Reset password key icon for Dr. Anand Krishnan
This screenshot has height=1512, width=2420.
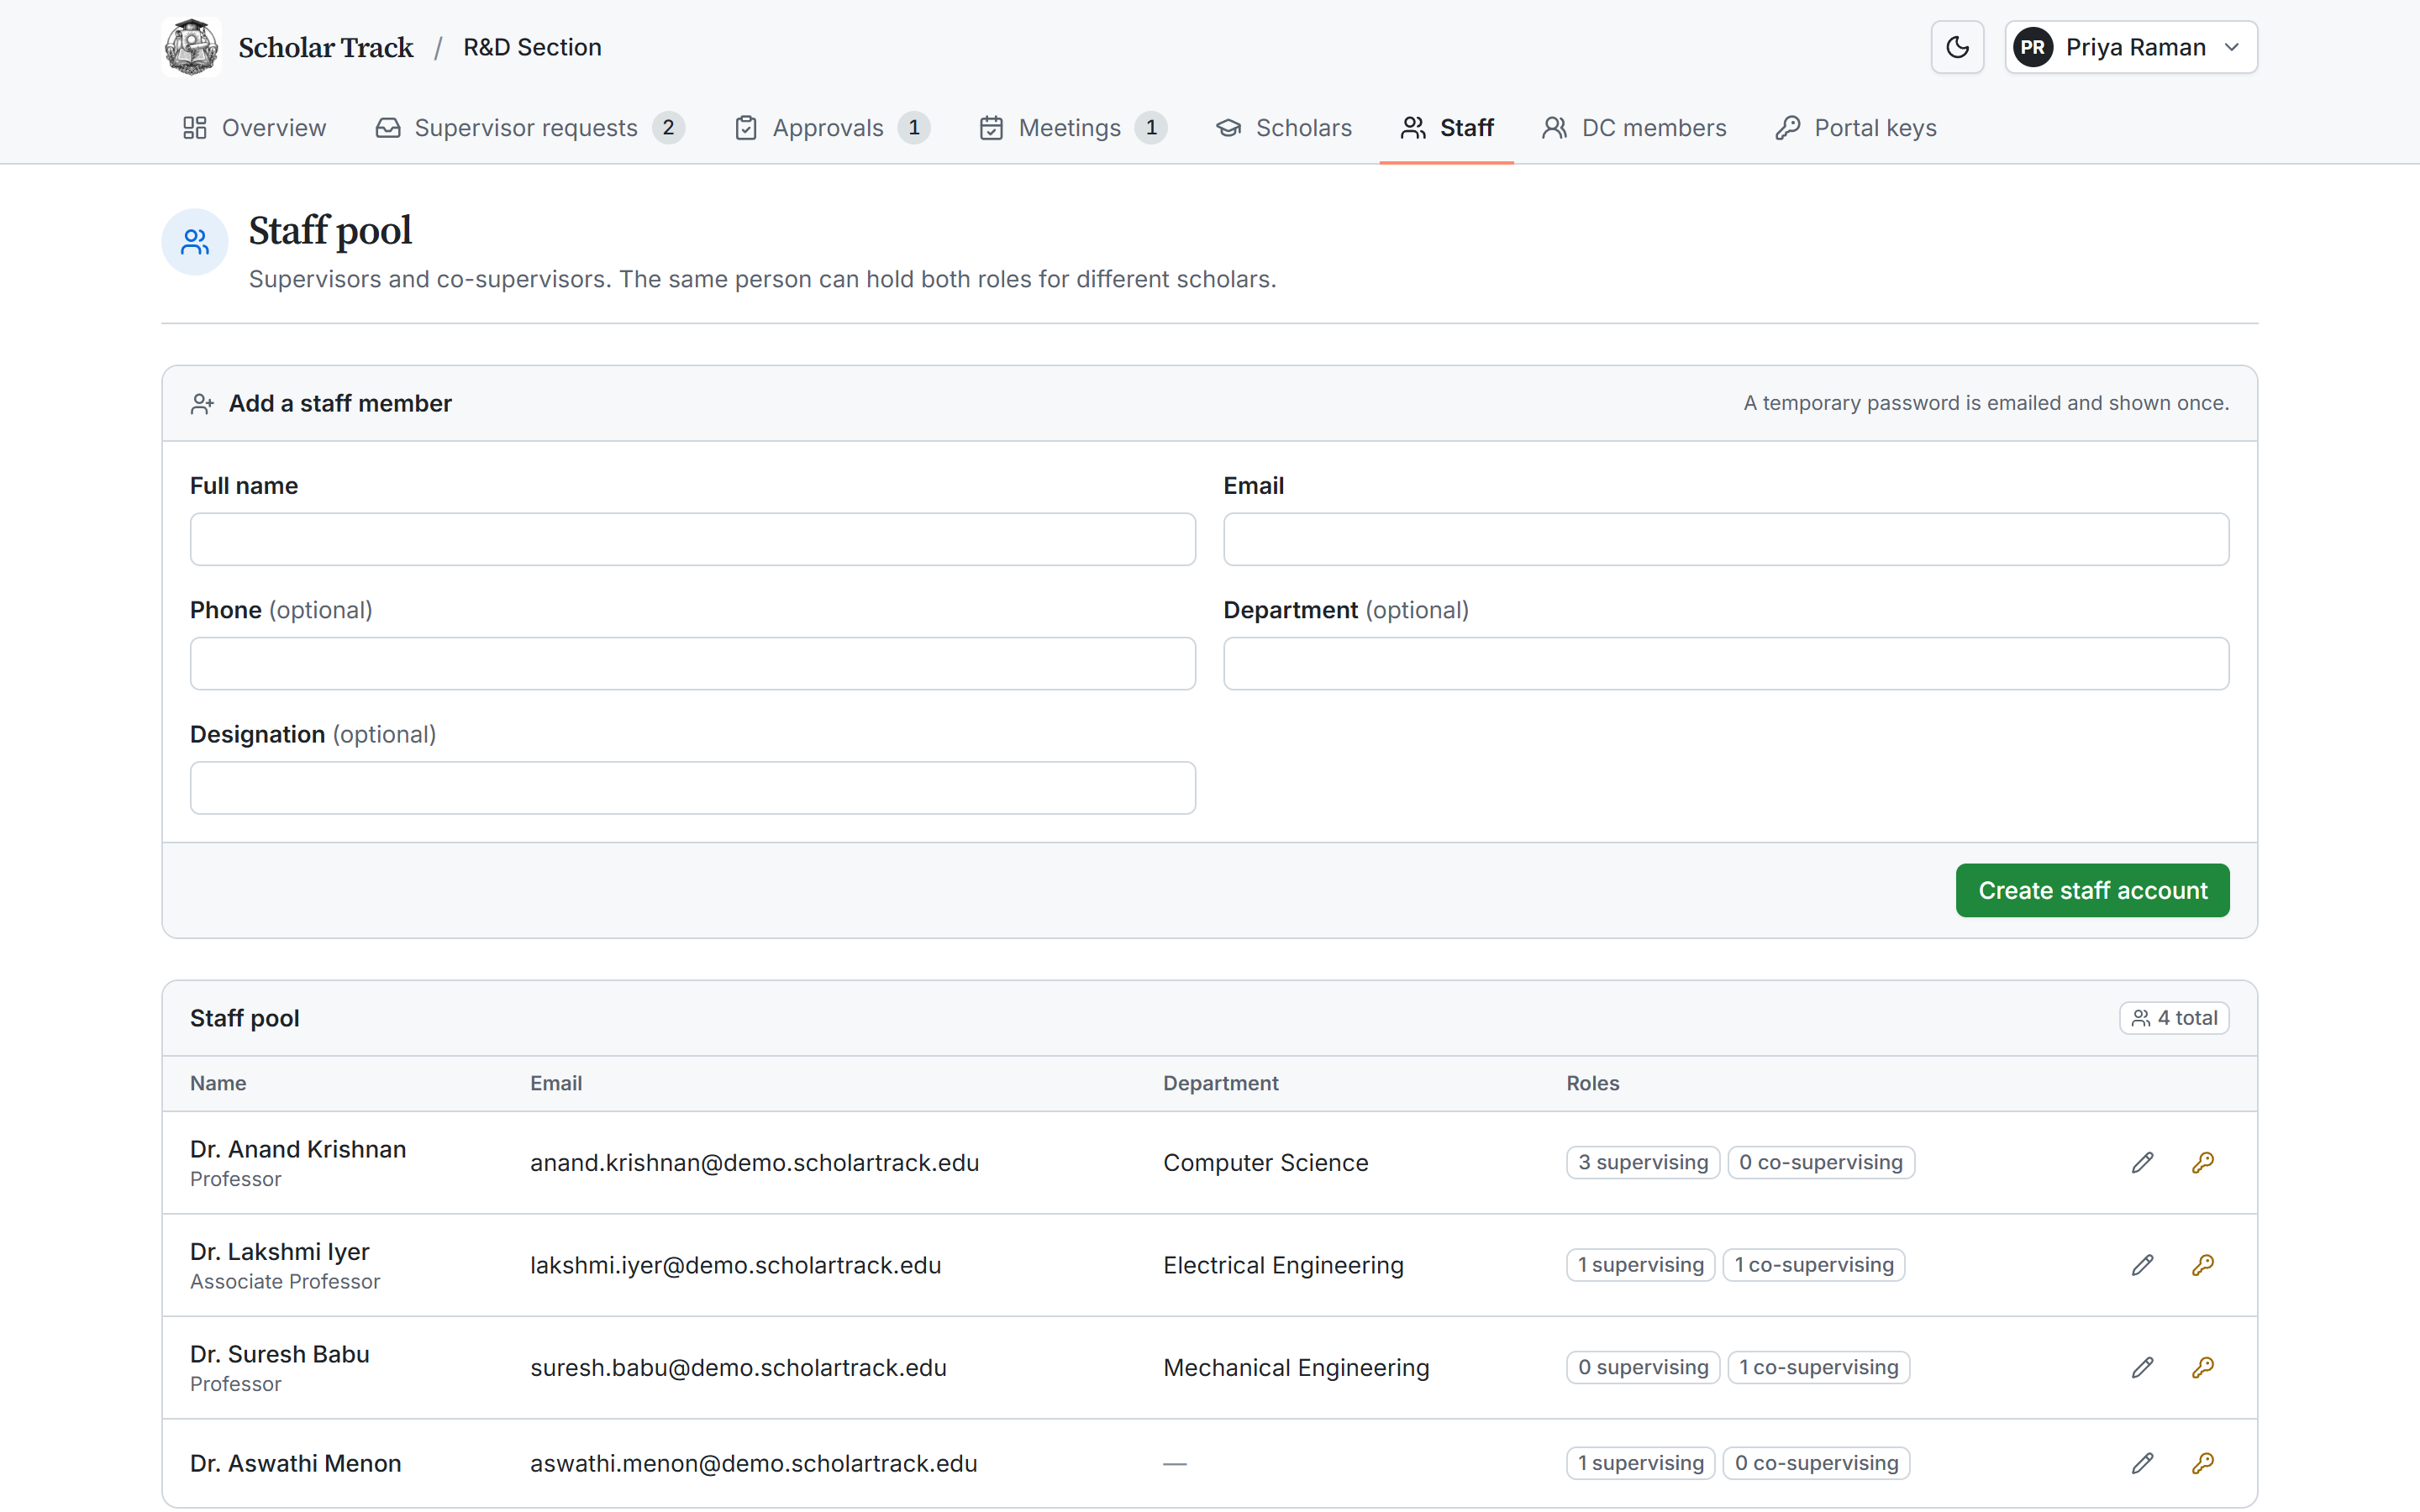click(x=2202, y=1162)
